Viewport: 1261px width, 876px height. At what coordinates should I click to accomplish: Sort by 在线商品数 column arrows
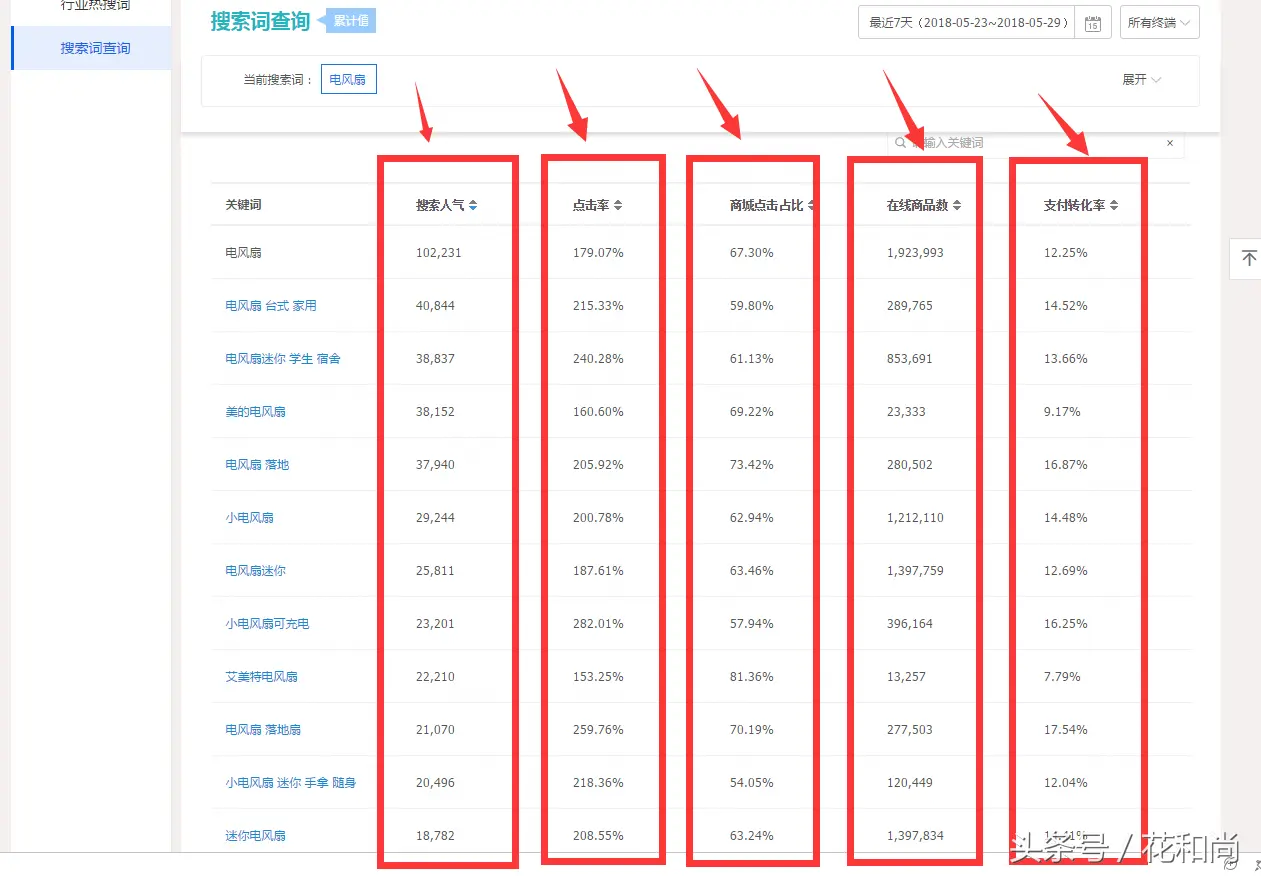pyautogui.click(x=957, y=205)
